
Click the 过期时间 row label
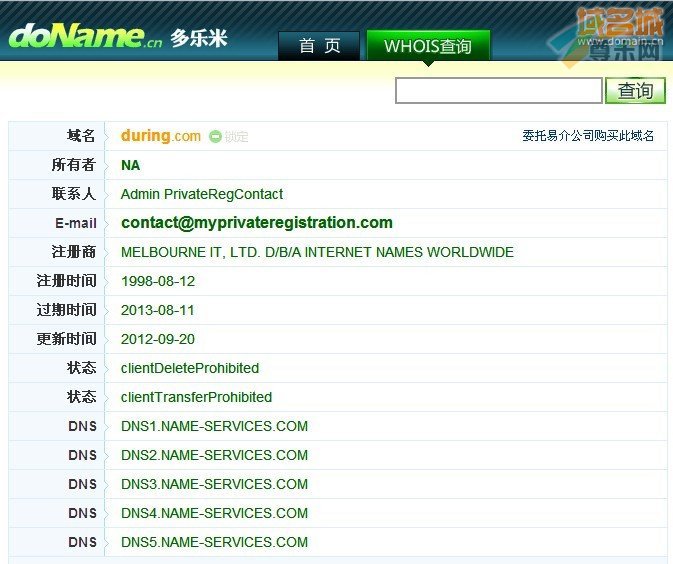(x=67, y=309)
